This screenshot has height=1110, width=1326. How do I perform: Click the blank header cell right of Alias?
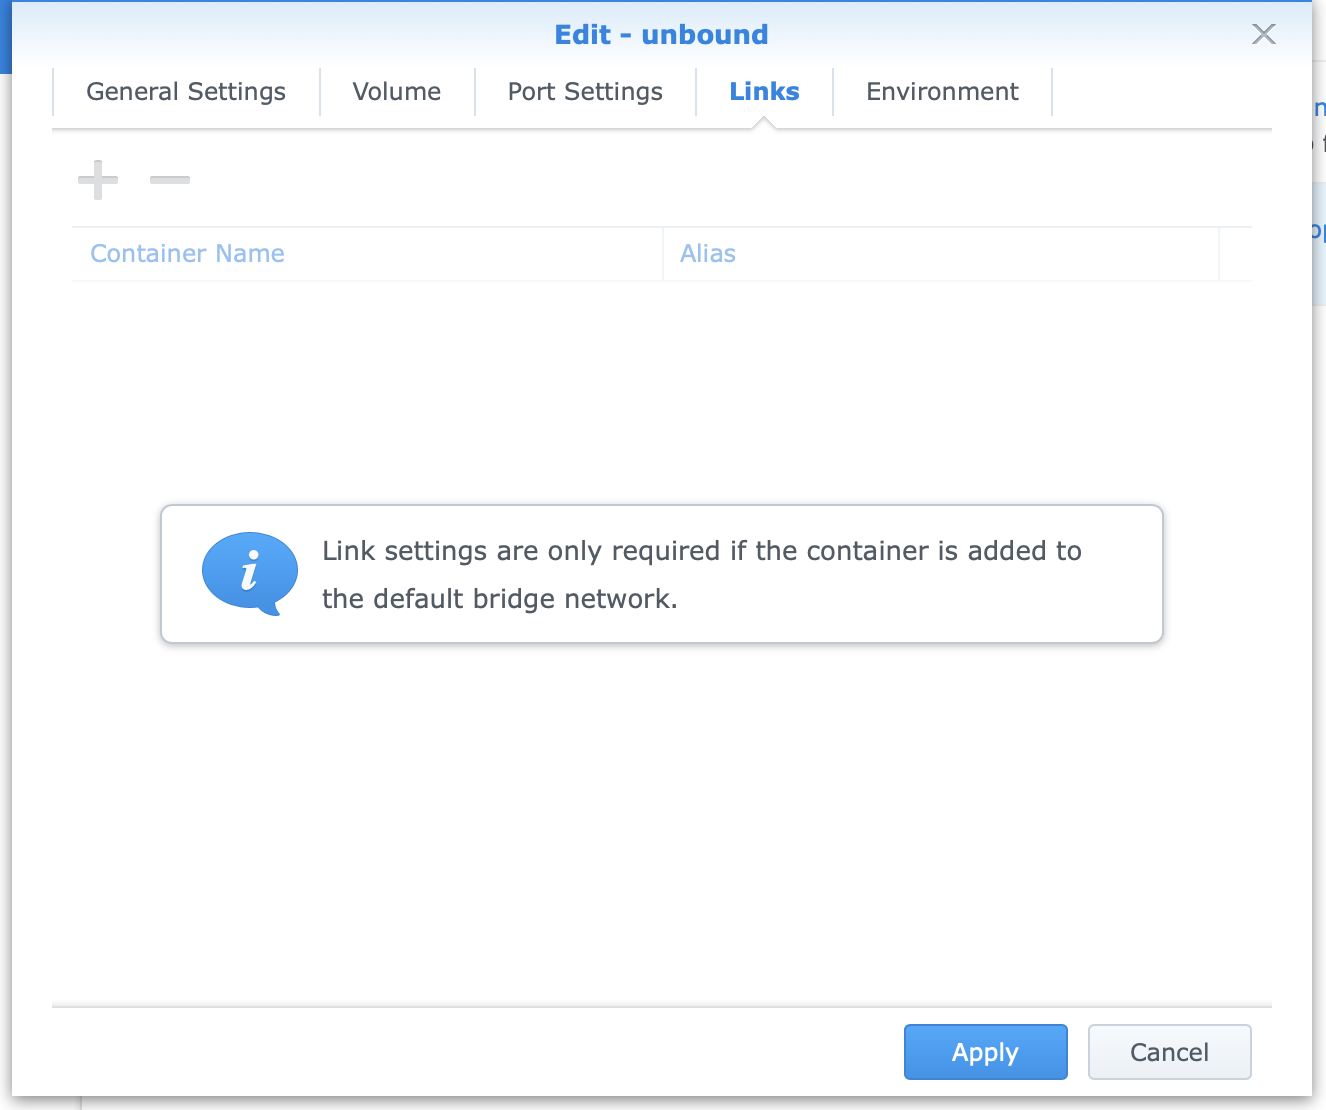[1235, 254]
